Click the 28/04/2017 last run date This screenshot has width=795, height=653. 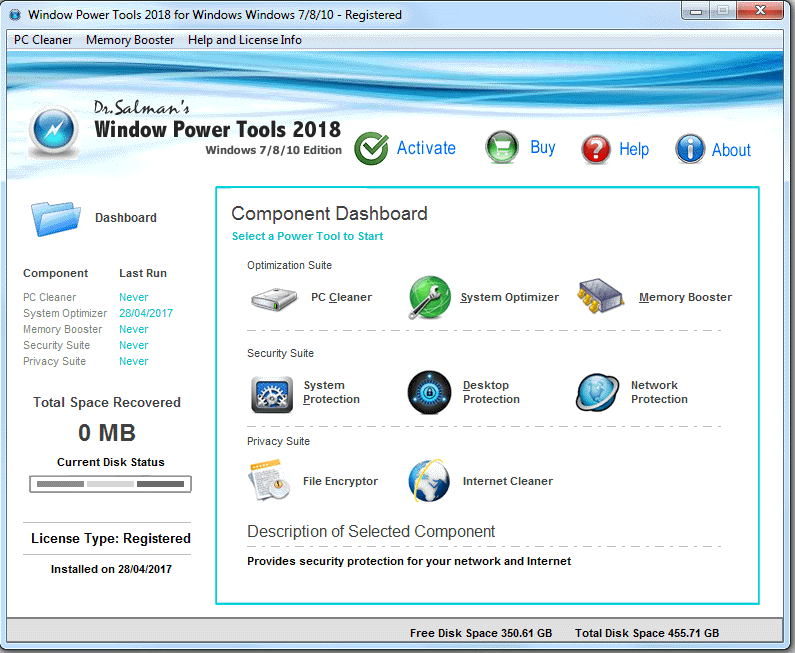click(x=146, y=313)
